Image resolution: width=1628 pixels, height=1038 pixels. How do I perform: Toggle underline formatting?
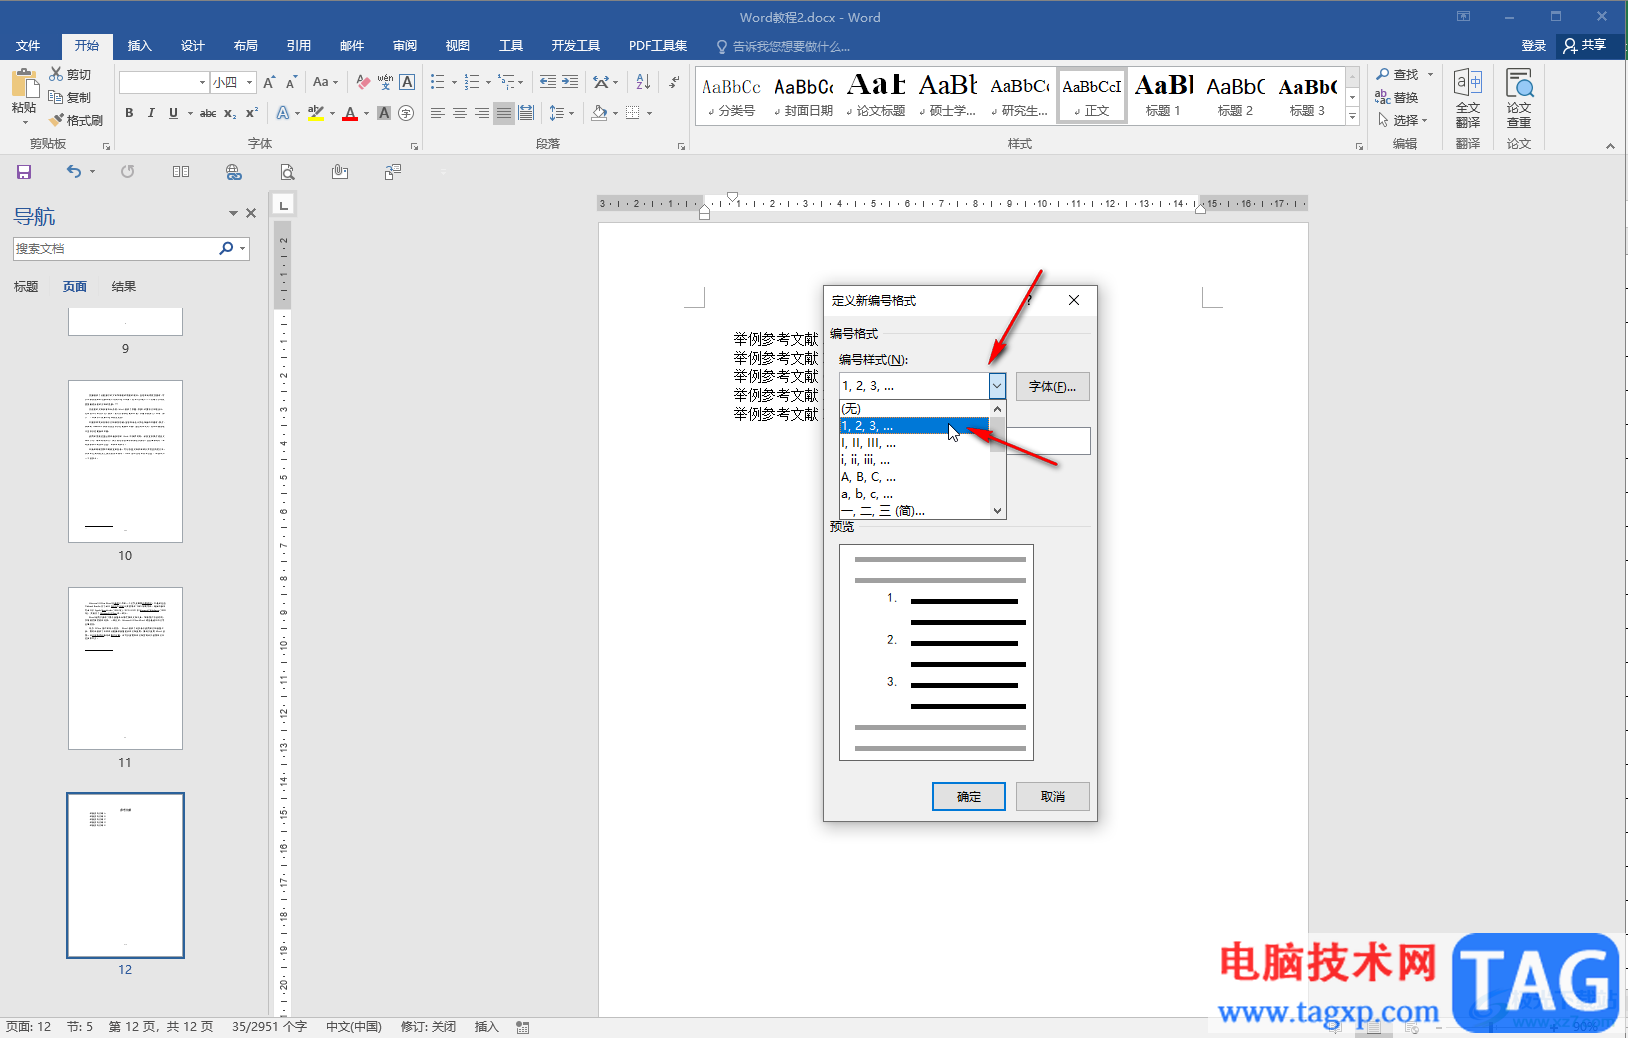pyautogui.click(x=173, y=113)
